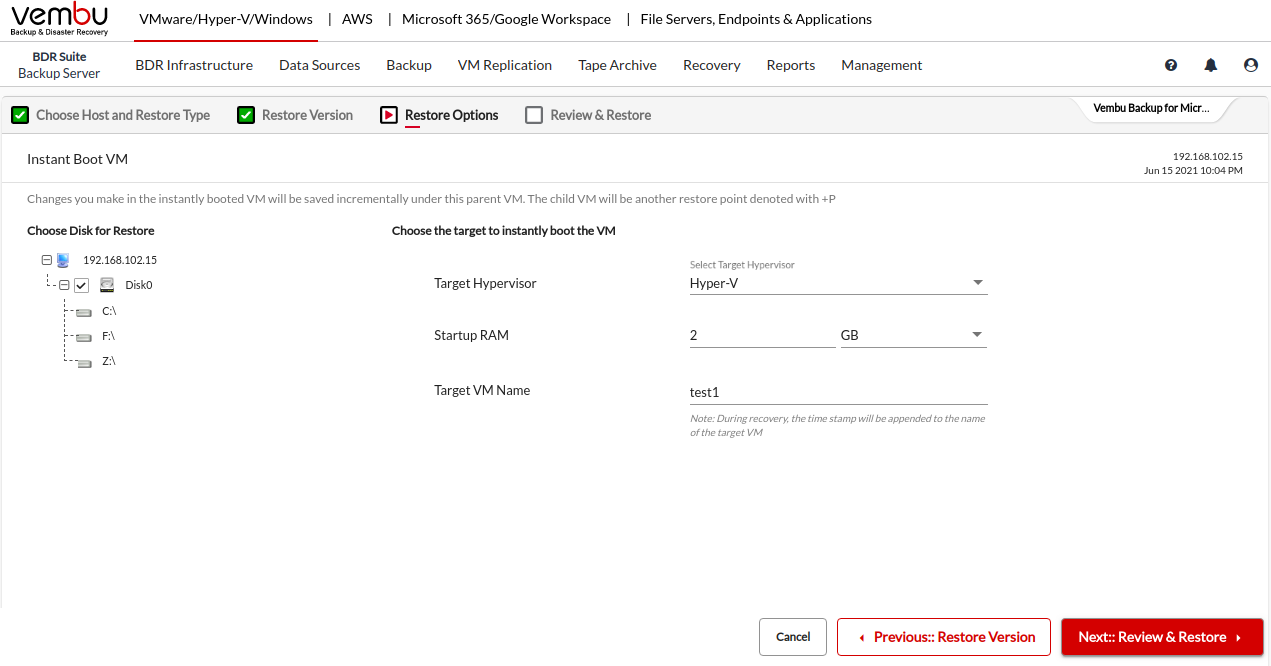Click the C:\ drive icon

83,312
